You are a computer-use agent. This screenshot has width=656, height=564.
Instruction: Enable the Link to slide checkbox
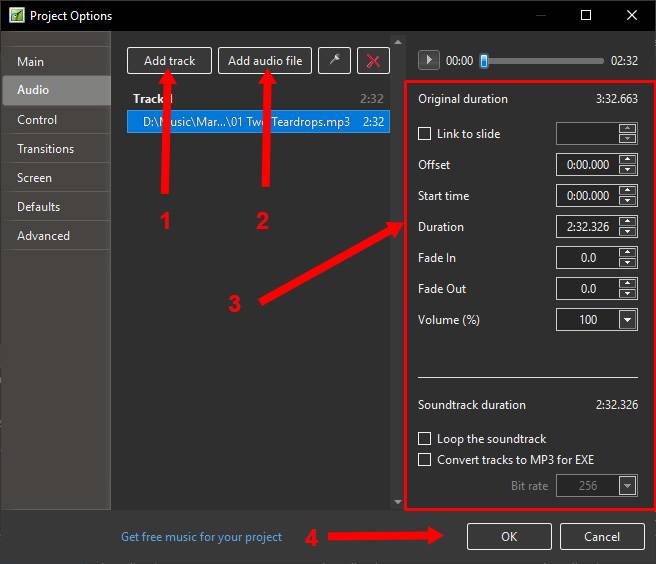pos(424,134)
